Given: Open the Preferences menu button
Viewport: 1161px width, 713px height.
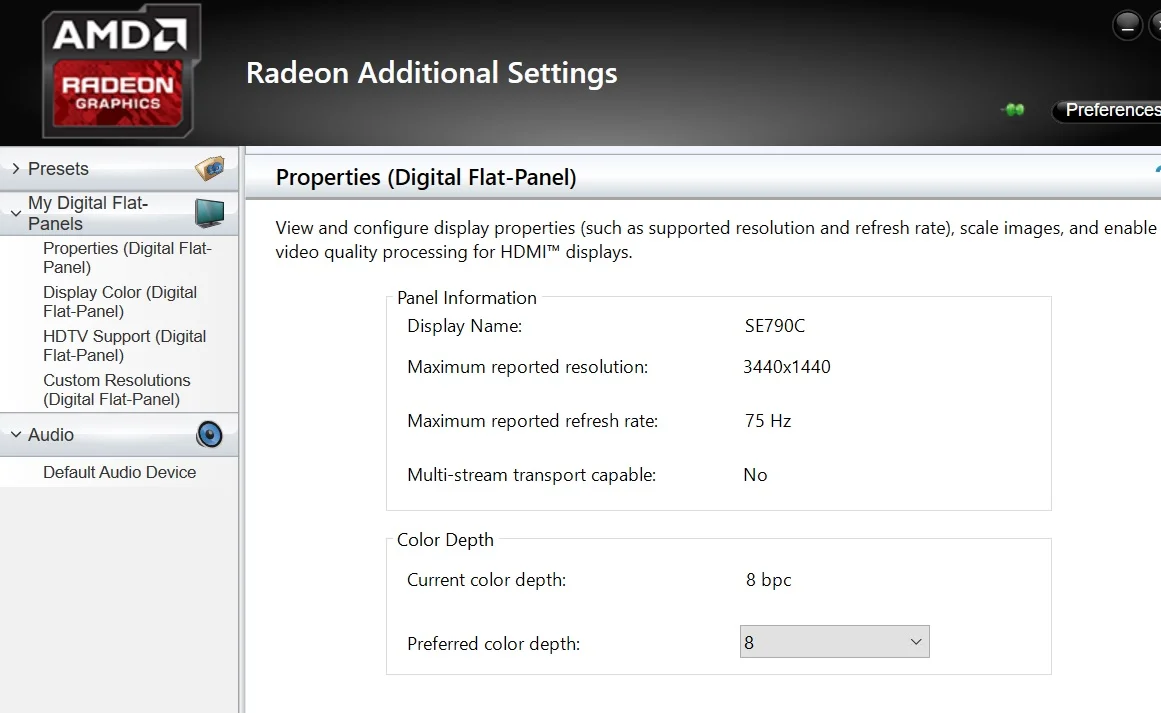Looking at the screenshot, I should coord(1107,110).
